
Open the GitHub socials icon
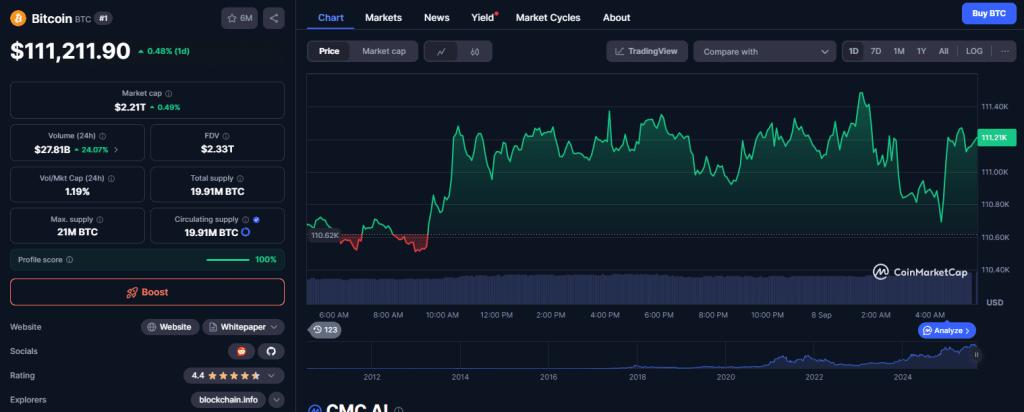270,351
